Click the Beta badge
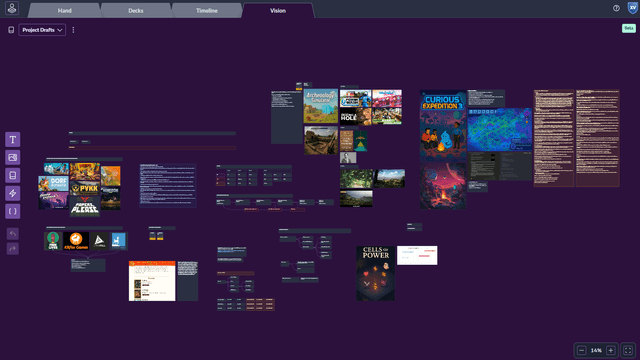The image size is (640, 360). coord(629,28)
